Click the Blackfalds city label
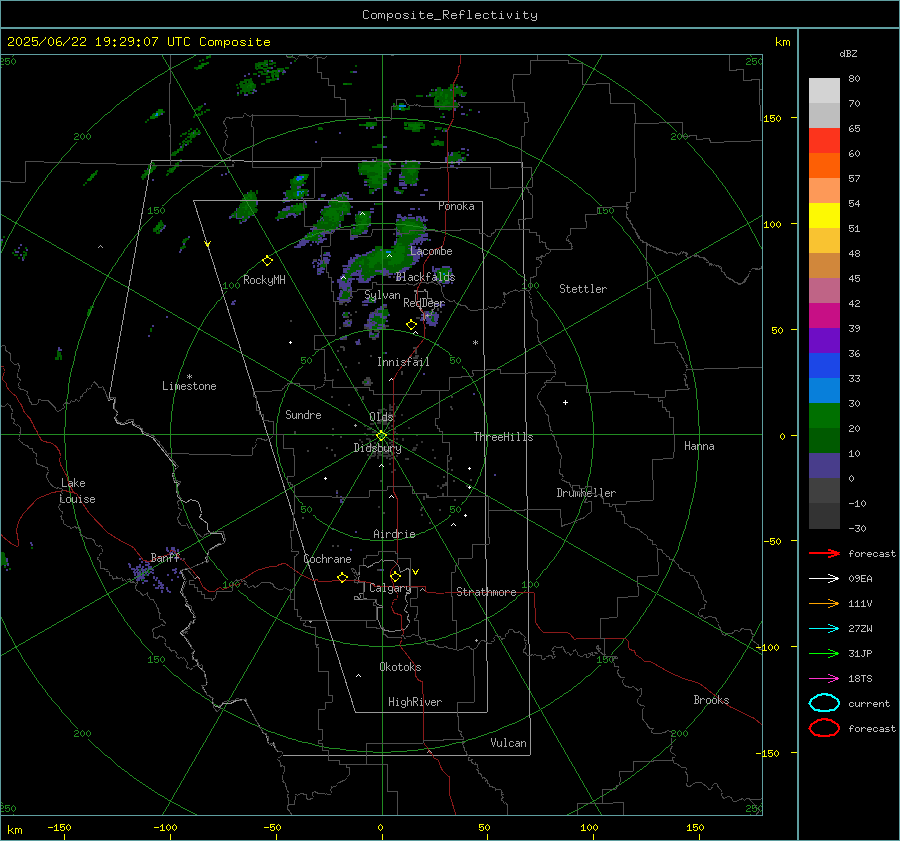This screenshot has height=841, width=900. (425, 277)
